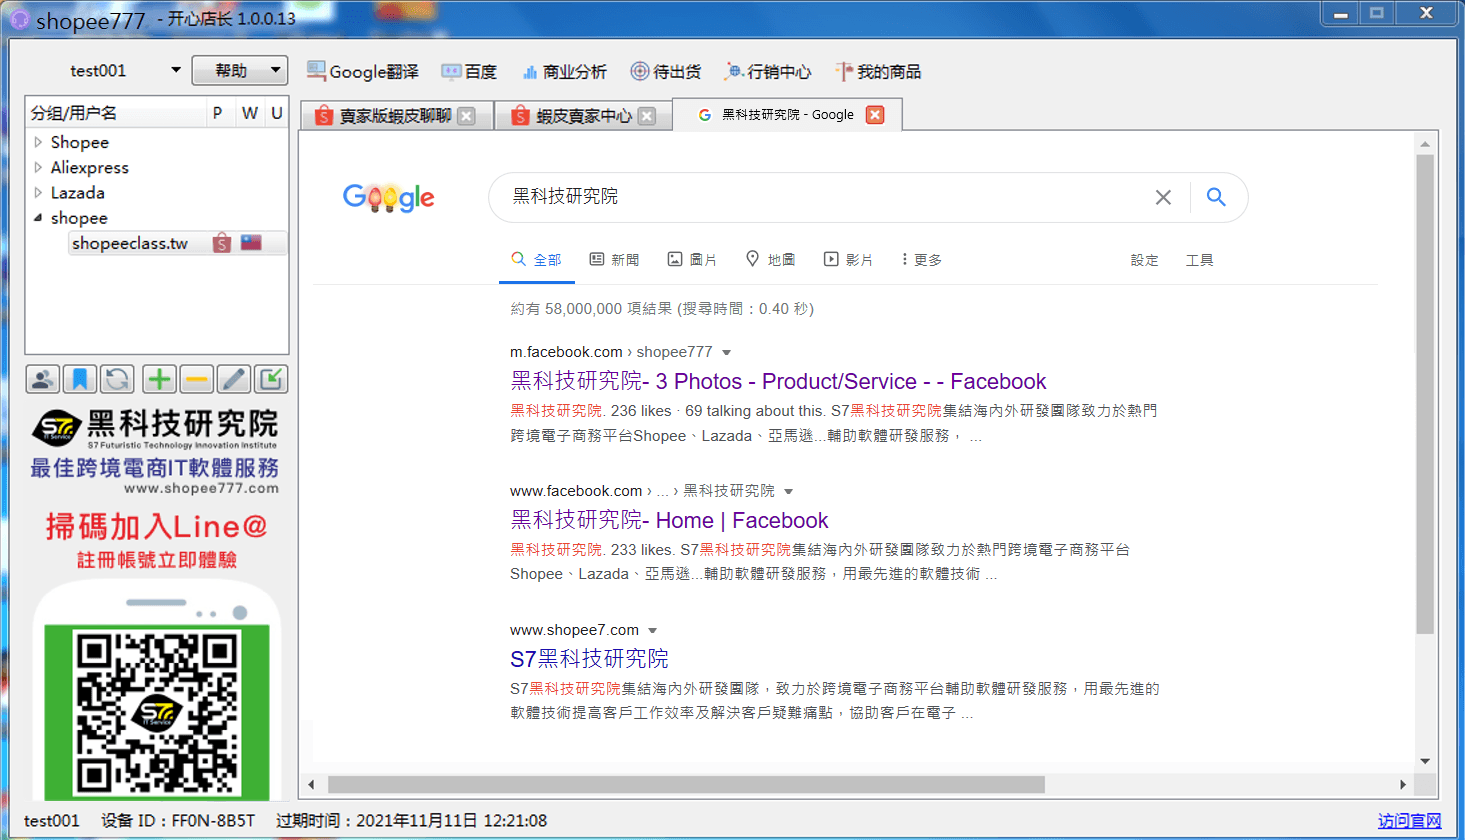The image size is (1465, 840).
Task: Click the U column header
Action: [x=277, y=113]
